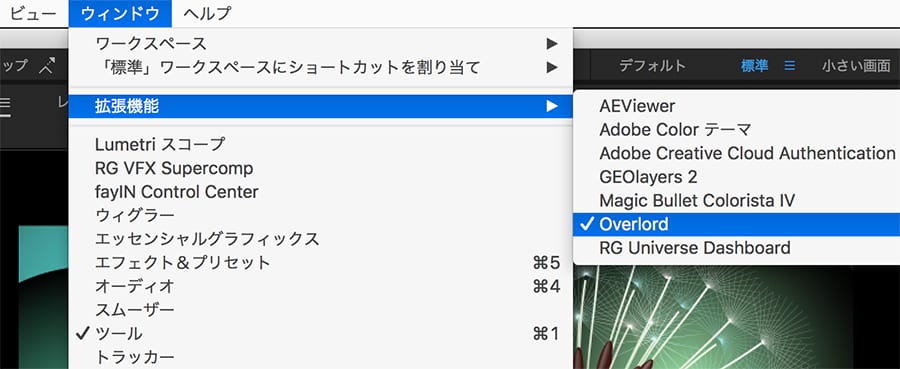900x369 pixels.
Task: Open RG VFX Supercomp panel
Action: point(320,168)
